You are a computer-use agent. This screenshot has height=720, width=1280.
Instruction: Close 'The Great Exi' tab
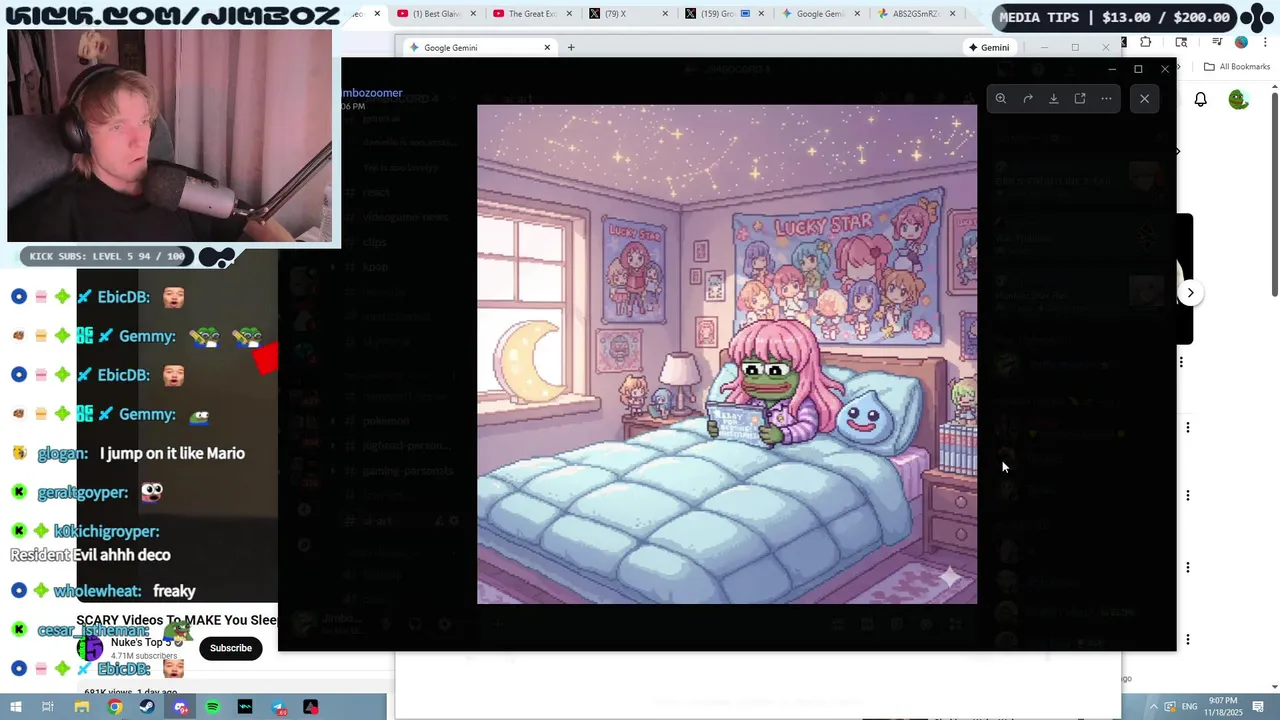tap(569, 14)
